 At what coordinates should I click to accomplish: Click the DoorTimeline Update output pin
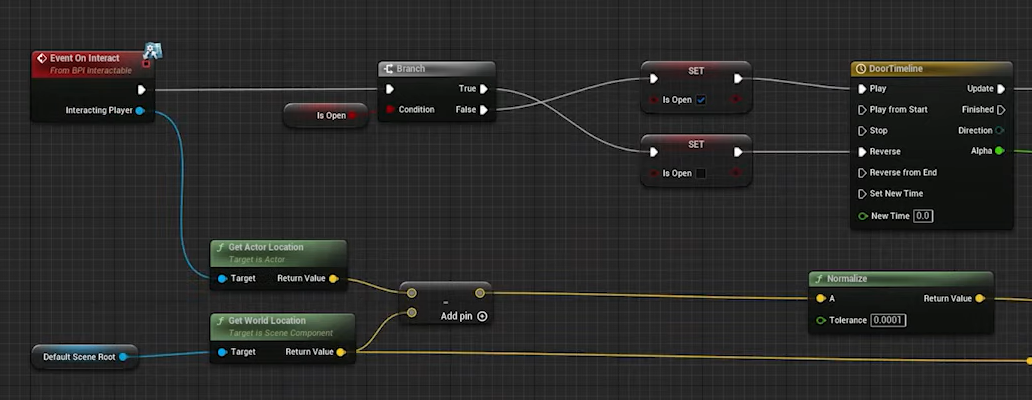coord(1001,89)
